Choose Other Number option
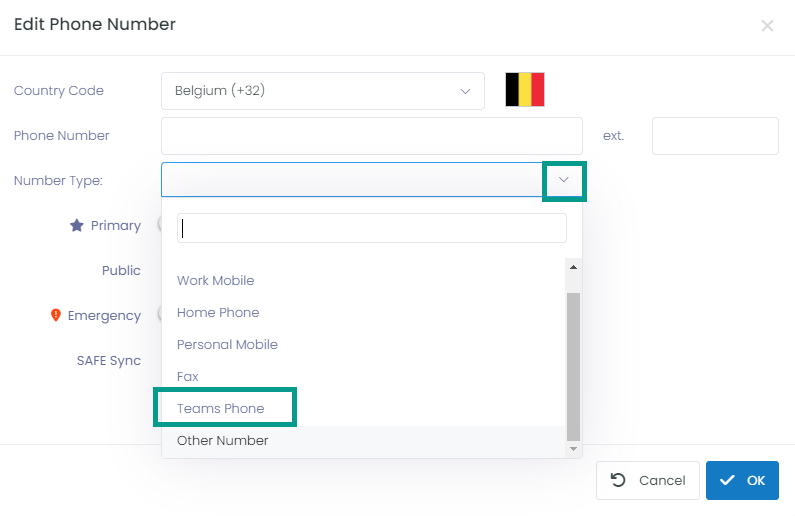 (223, 440)
